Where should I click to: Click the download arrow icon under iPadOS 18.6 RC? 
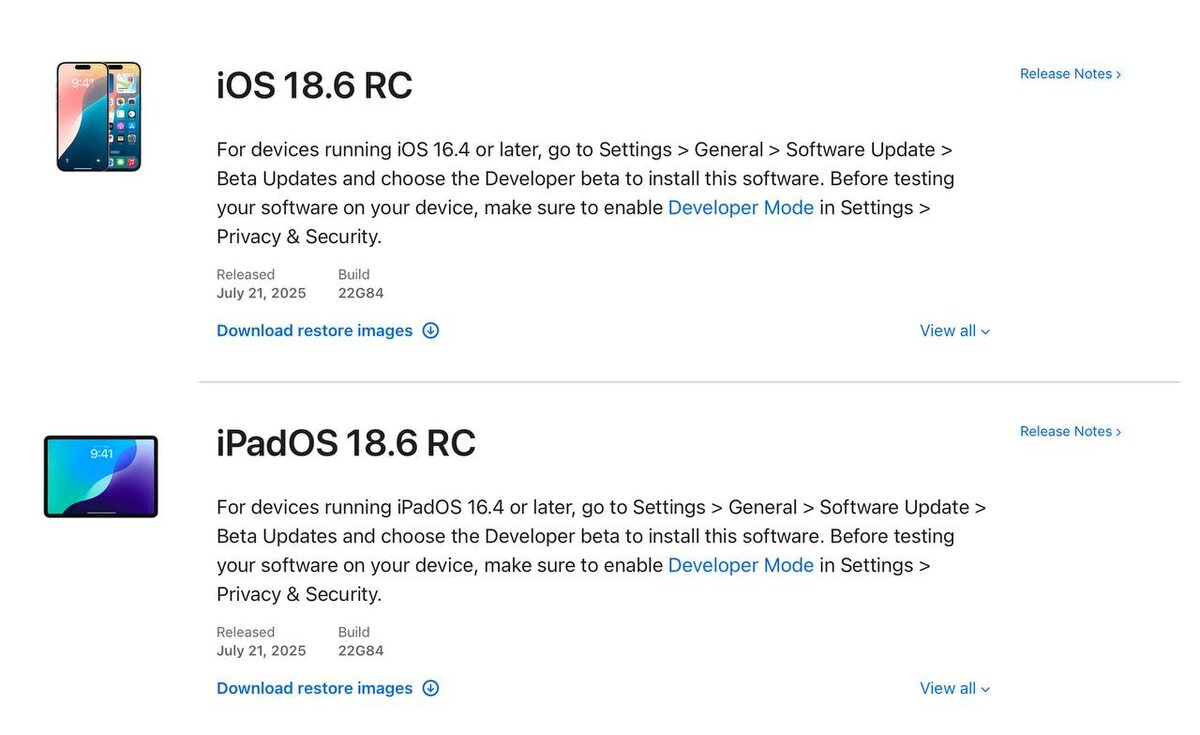pyautogui.click(x=431, y=688)
